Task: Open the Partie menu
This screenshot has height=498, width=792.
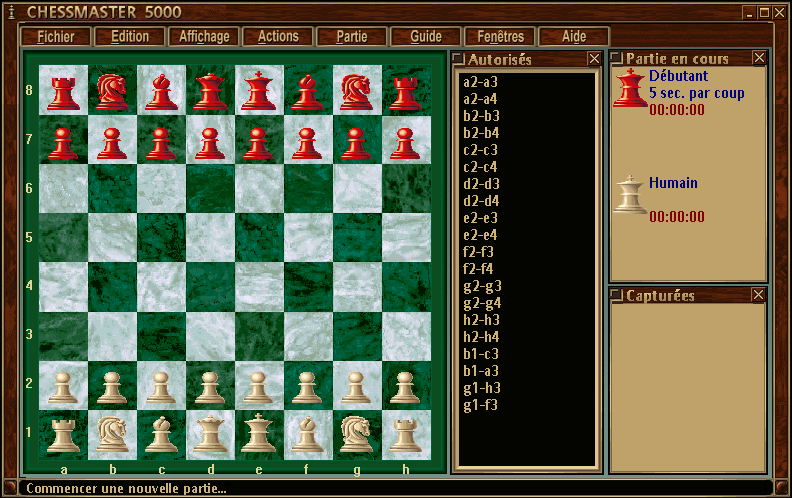Action: pos(352,37)
